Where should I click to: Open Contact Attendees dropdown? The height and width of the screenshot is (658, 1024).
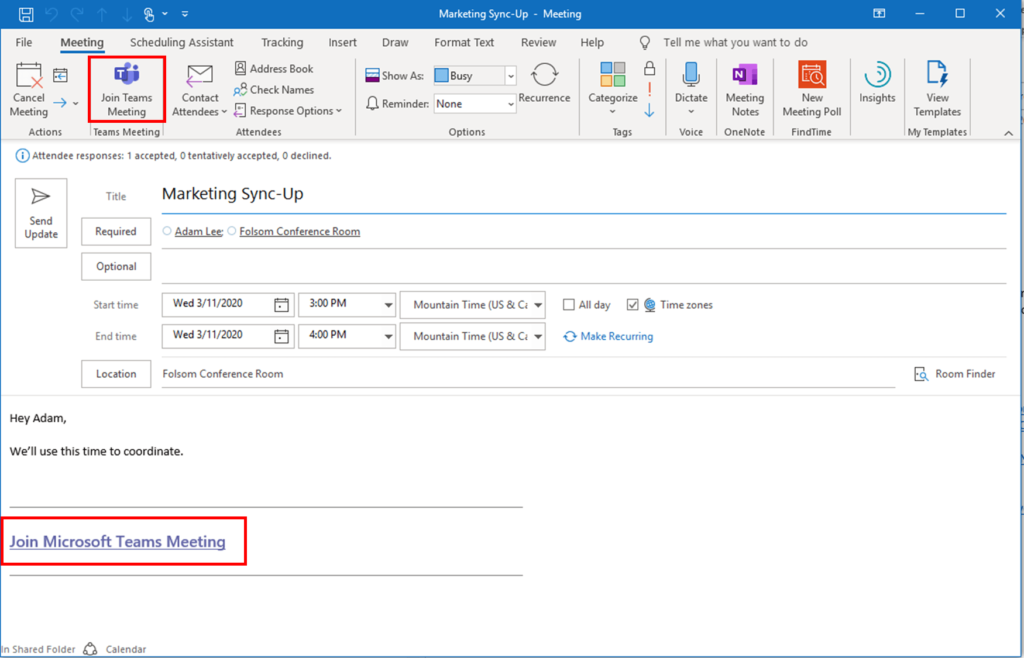point(200,90)
